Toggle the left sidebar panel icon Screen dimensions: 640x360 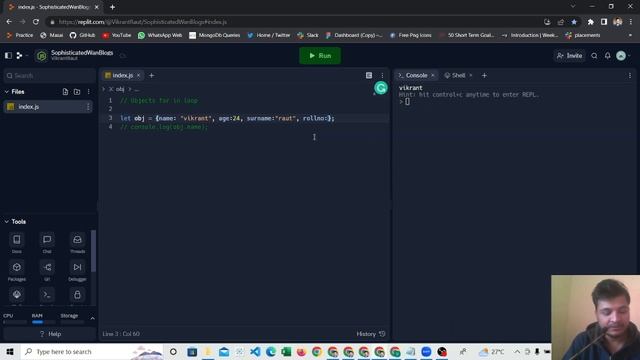pyautogui.click(x=8, y=55)
